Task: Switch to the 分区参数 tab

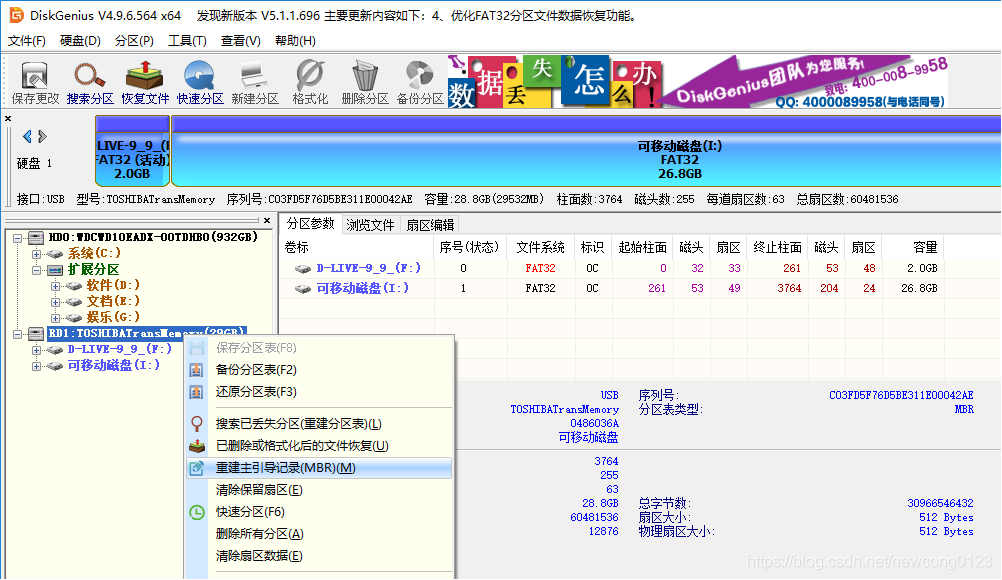Action: click(311, 224)
